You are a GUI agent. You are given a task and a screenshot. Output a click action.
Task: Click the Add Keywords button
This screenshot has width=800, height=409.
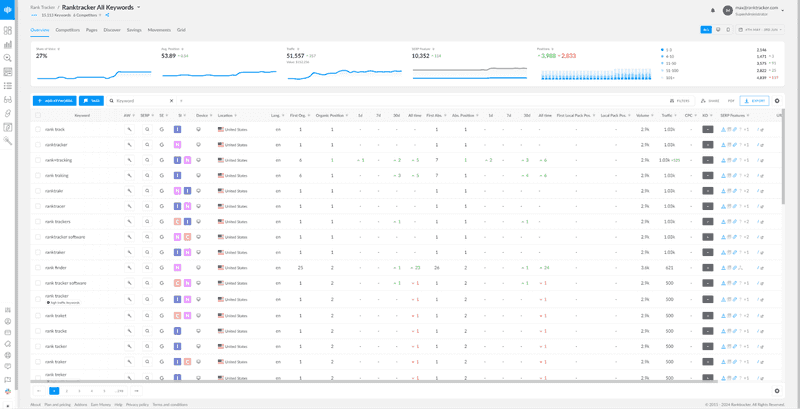[x=54, y=101]
